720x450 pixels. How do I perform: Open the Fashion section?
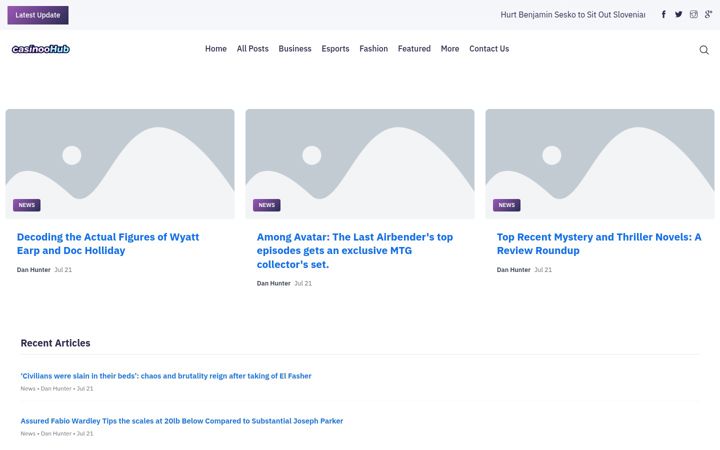[x=373, y=49]
